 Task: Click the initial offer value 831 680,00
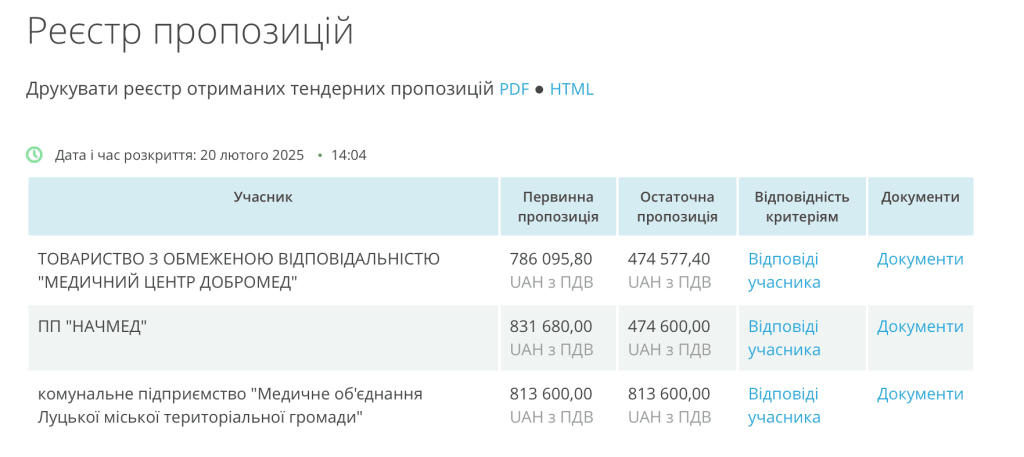point(551,327)
